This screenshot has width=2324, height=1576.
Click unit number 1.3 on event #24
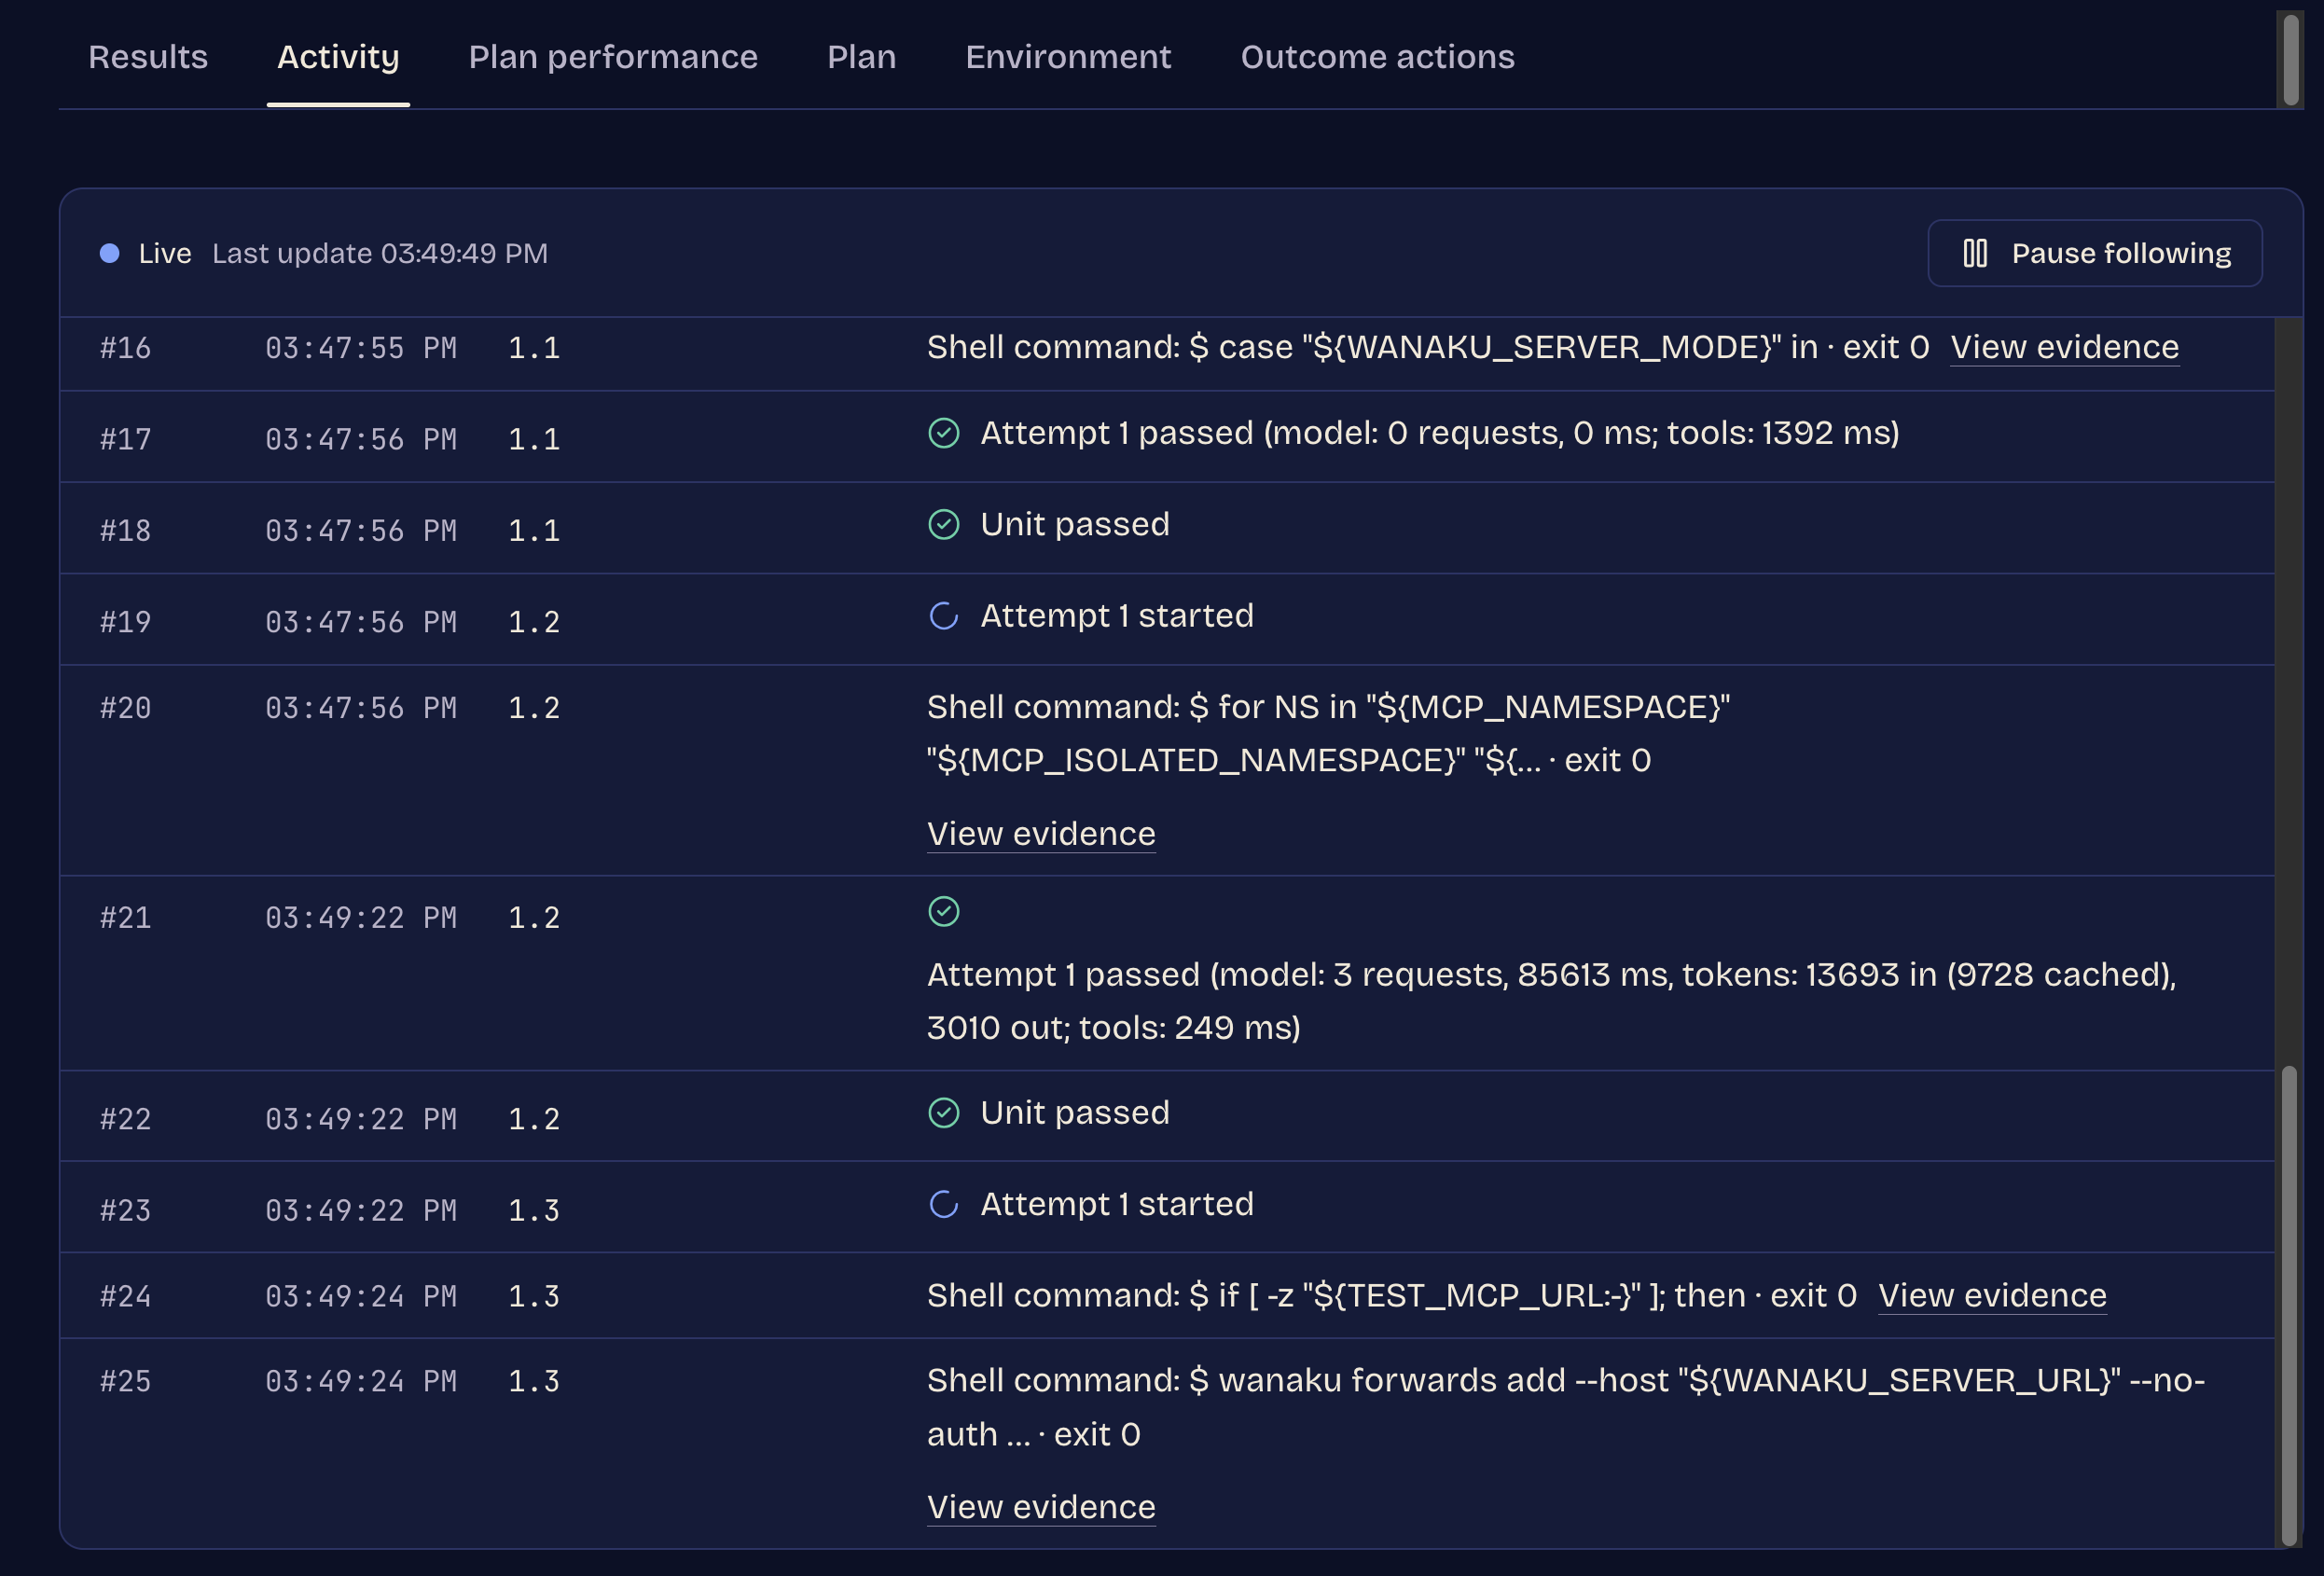534,1296
